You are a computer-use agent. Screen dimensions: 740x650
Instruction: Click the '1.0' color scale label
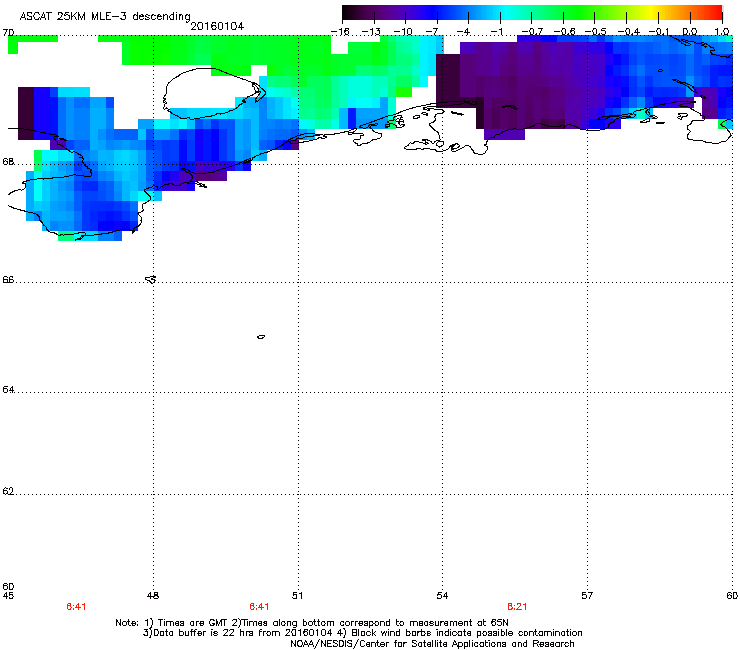(722, 32)
